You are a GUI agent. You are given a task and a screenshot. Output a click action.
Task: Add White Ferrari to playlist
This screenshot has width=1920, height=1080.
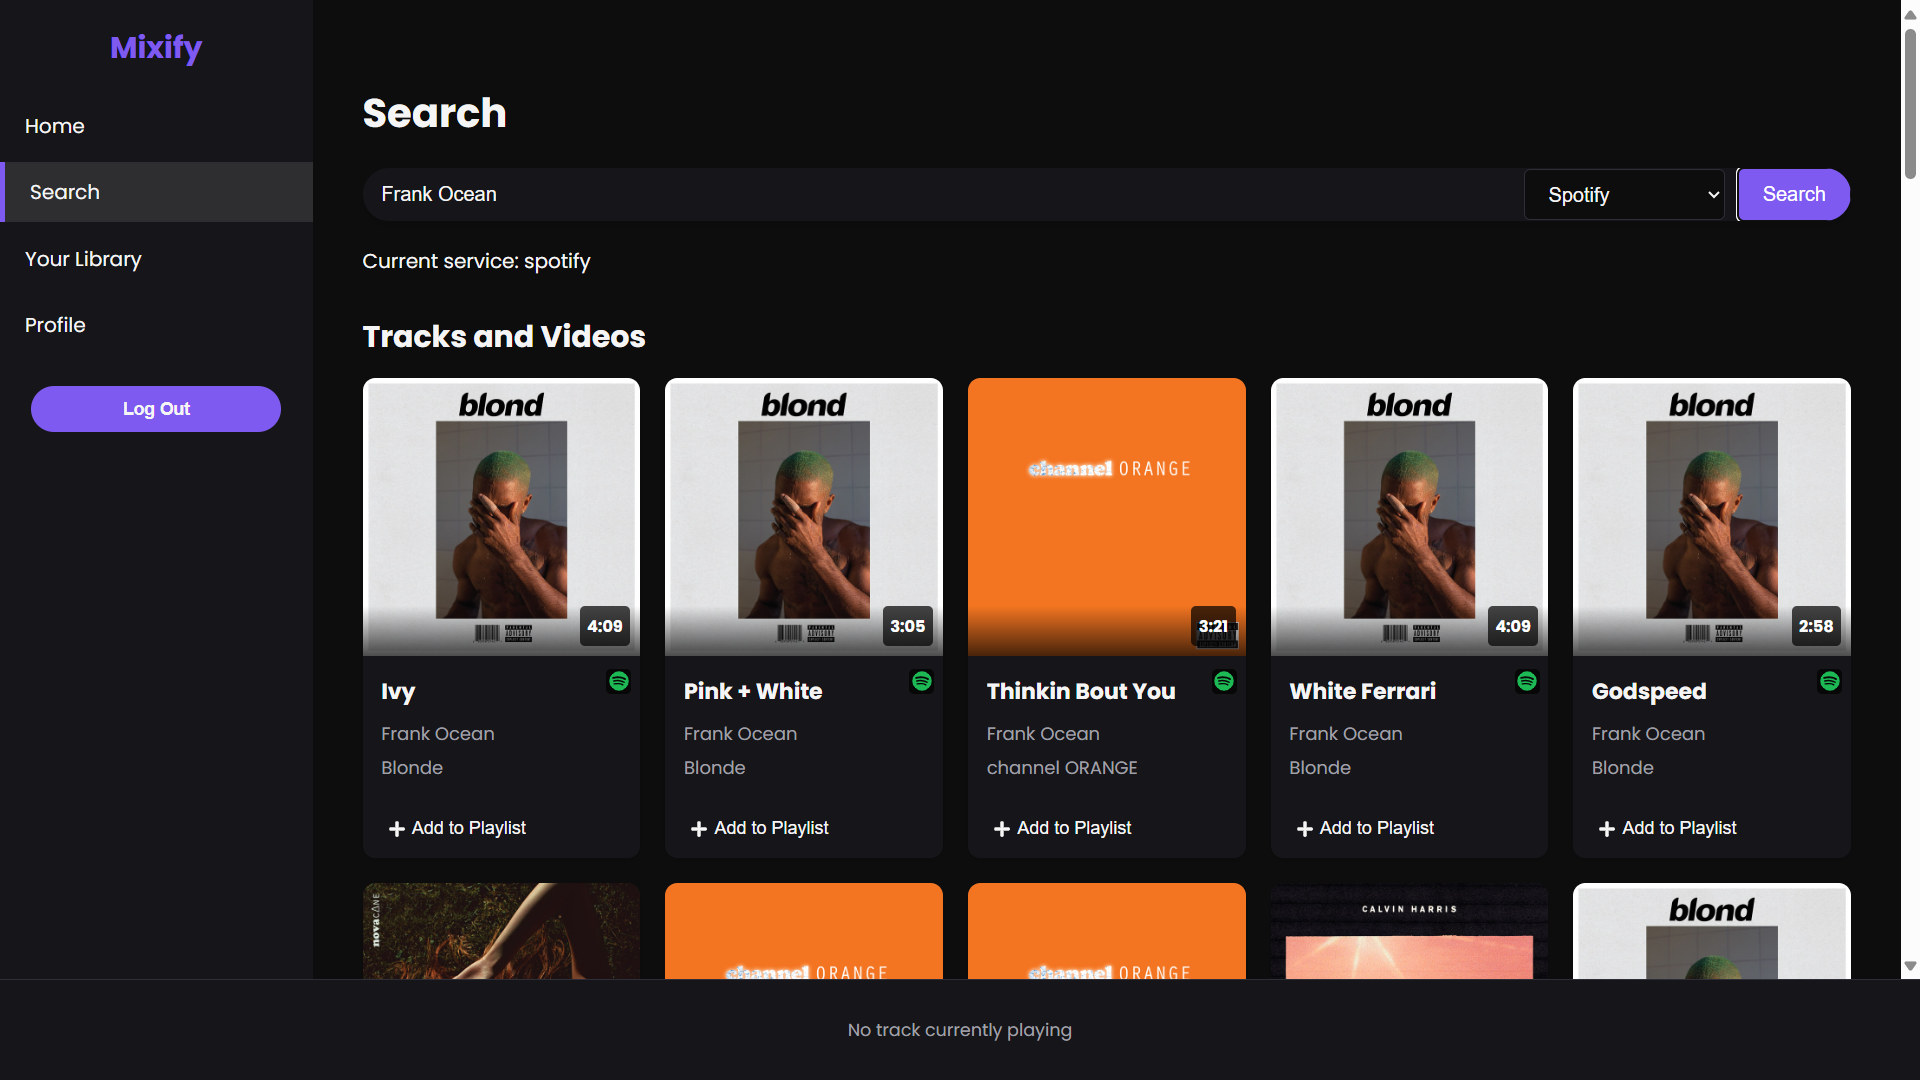tap(1365, 828)
